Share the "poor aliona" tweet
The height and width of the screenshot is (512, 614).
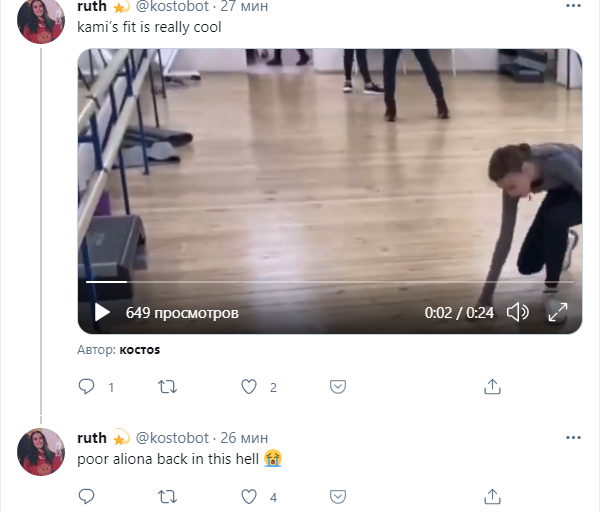tap(492, 496)
